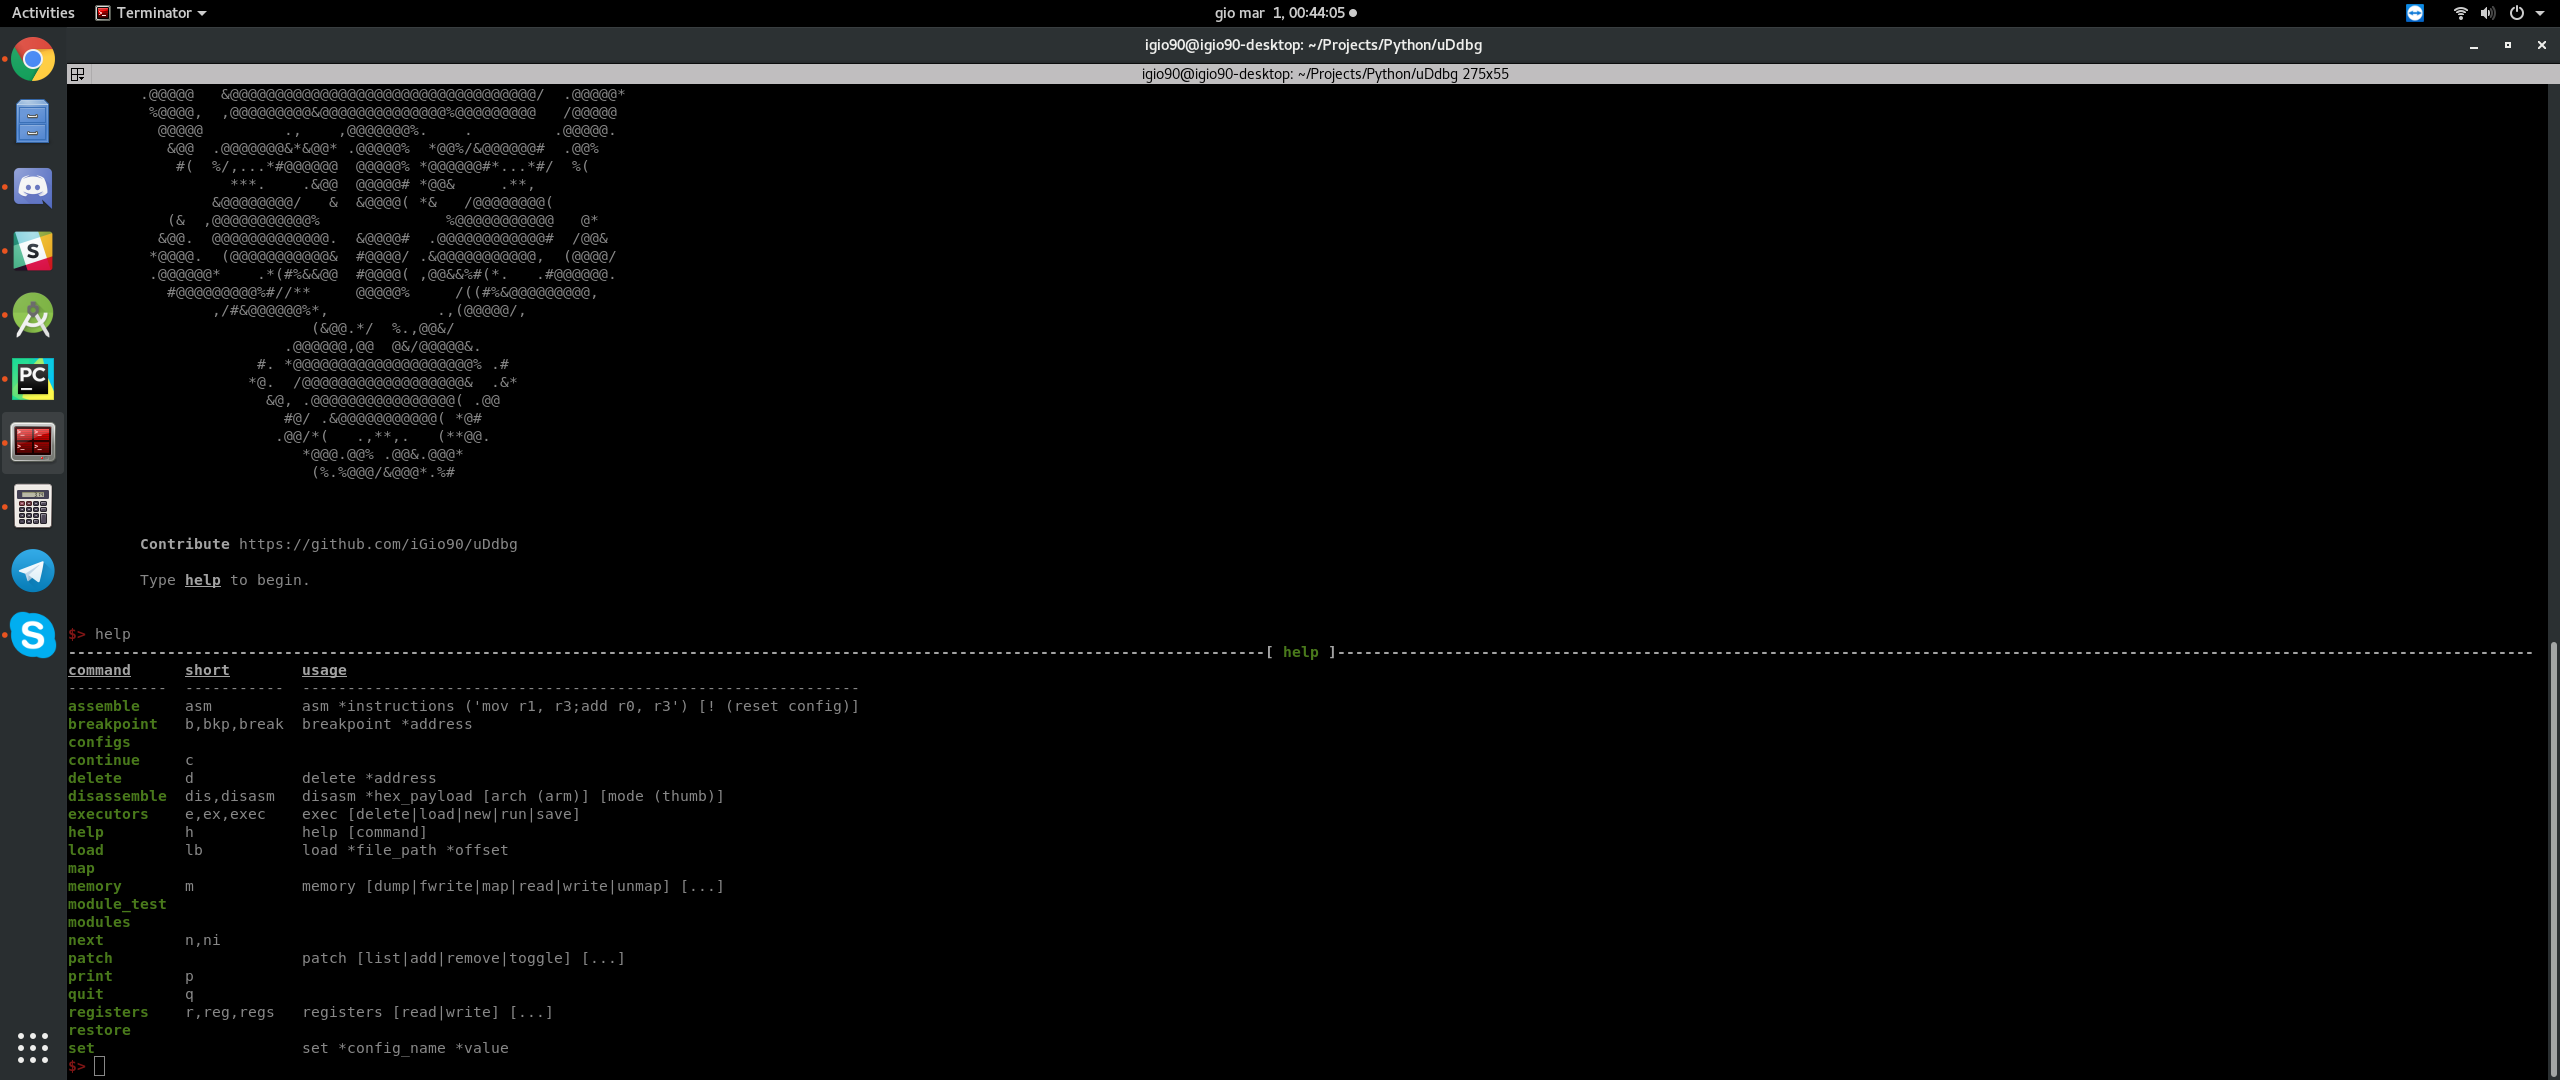This screenshot has height=1080, width=2560.
Task: Click the terminal title bar 275x55
Action: tap(1324, 74)
